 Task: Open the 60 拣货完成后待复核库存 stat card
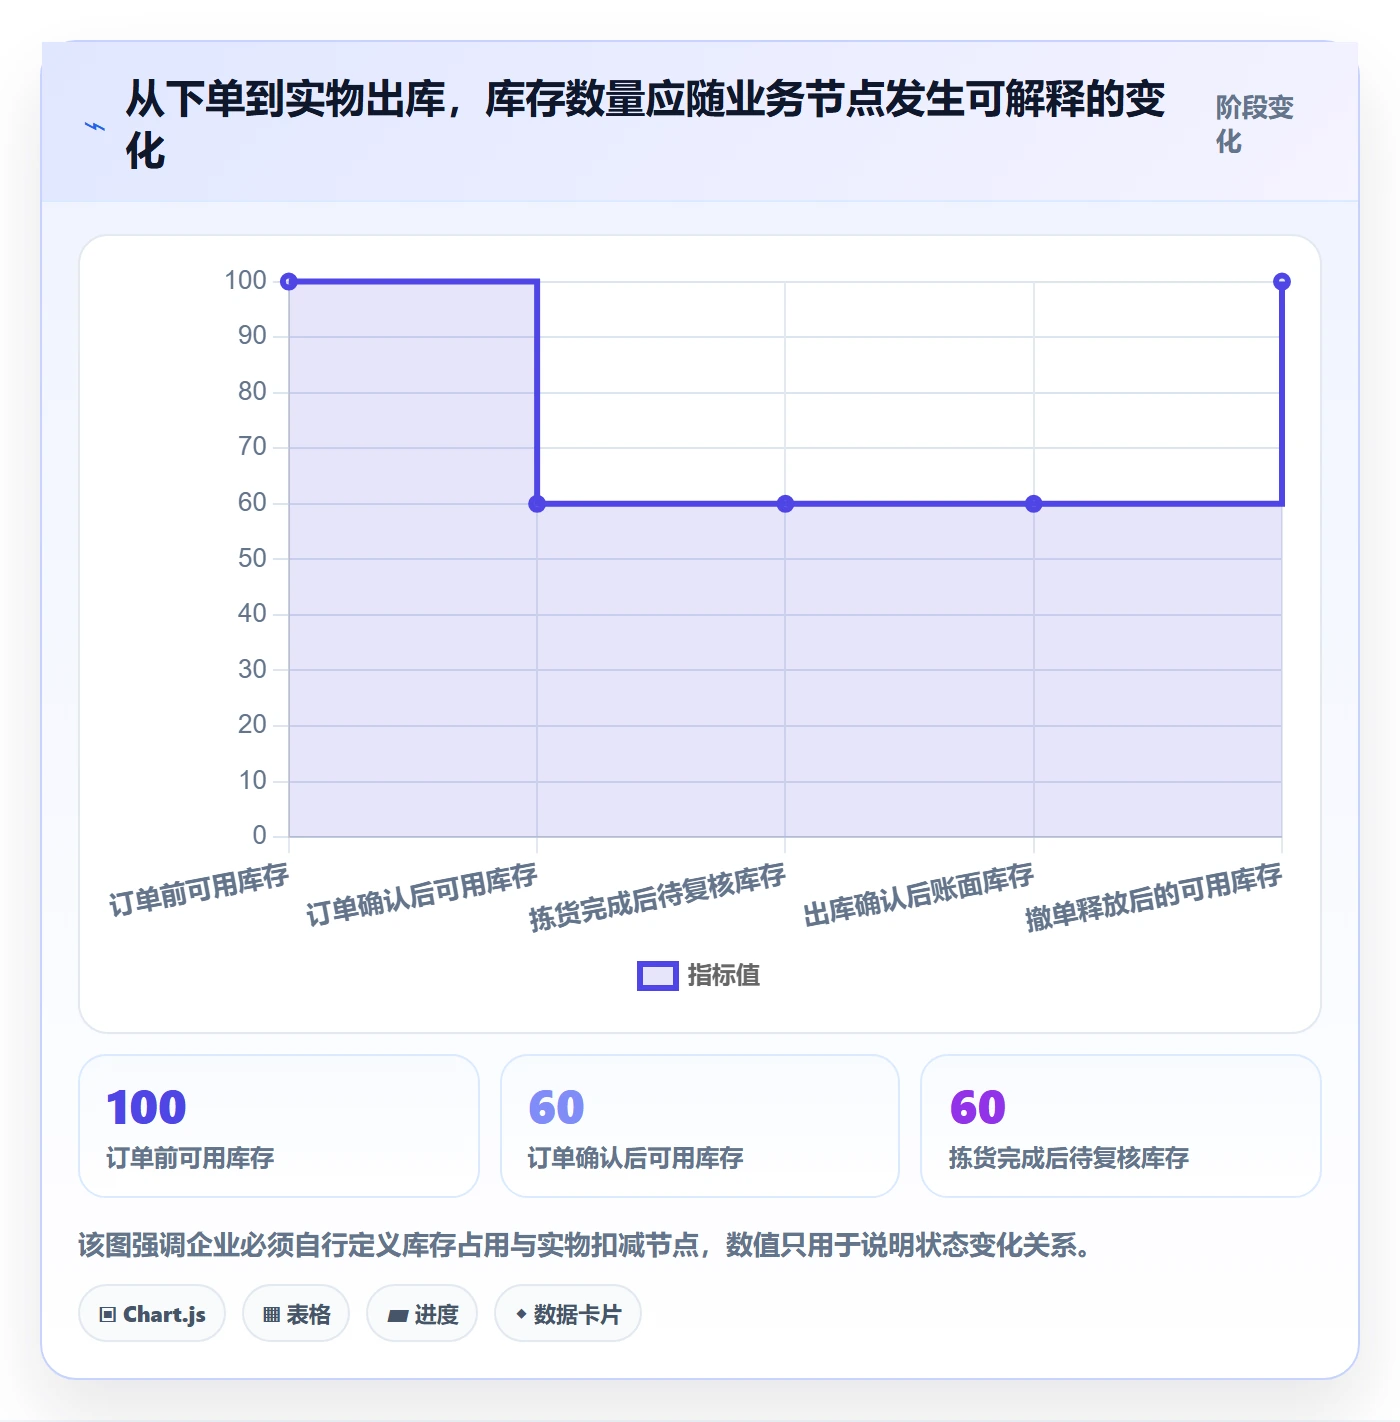click(x=1121, y=1126)
